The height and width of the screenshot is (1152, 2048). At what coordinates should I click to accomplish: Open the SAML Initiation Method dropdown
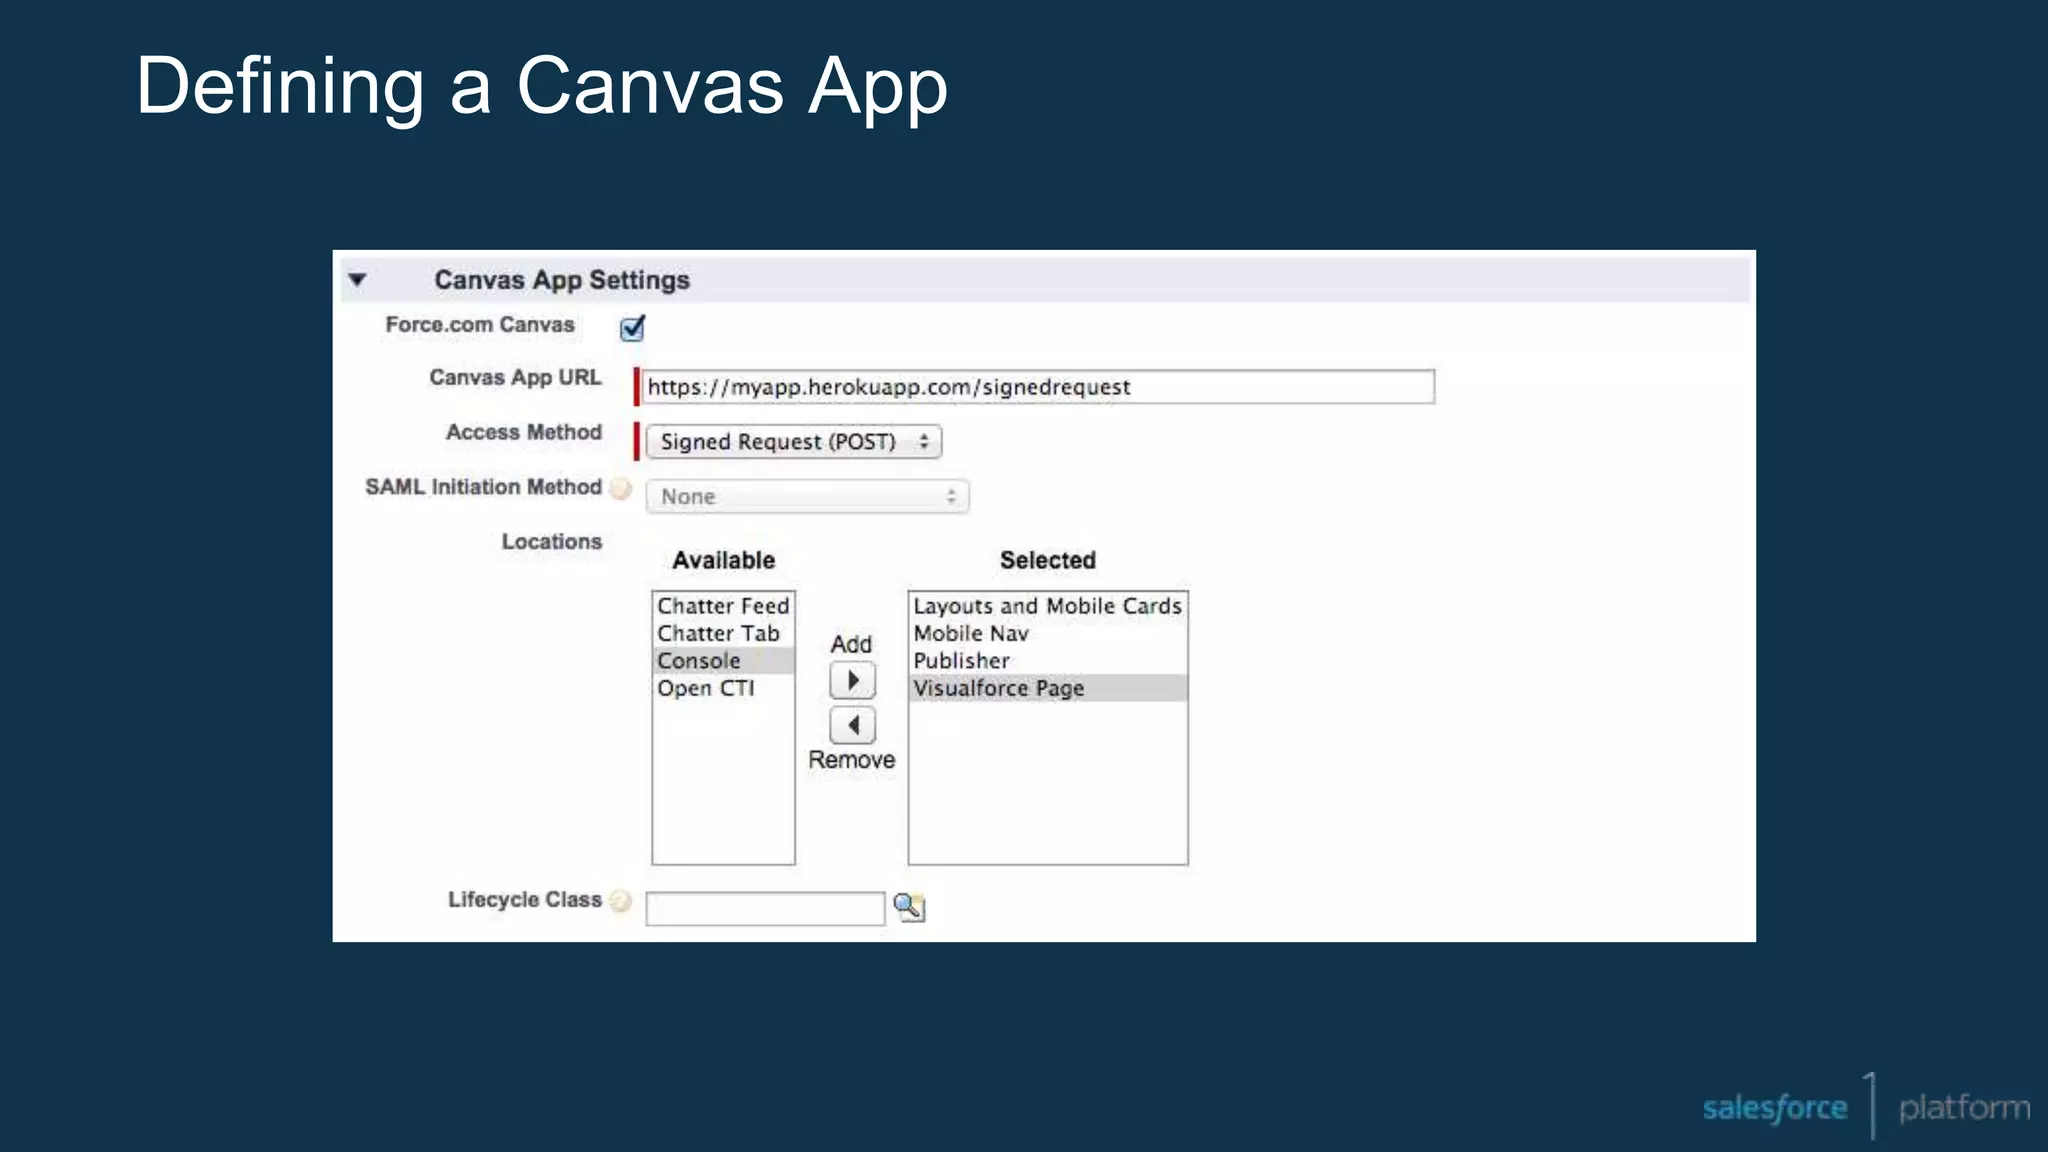[x=807, y=497]
